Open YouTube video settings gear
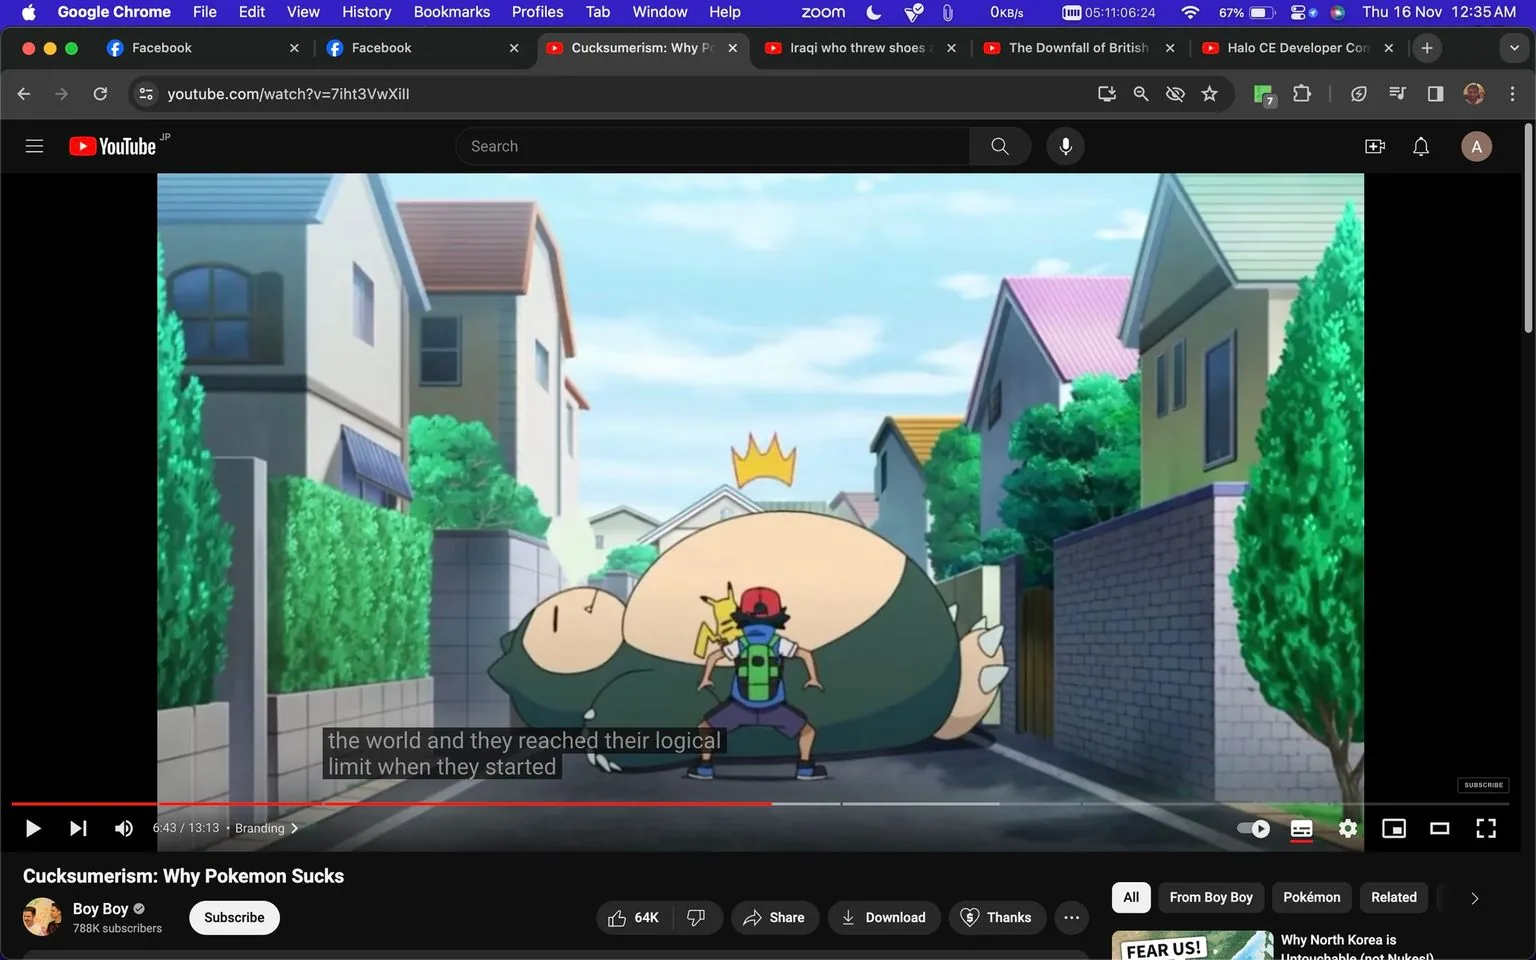The height and width of the screenshot is (960, 1536). tap(1347, 828)
